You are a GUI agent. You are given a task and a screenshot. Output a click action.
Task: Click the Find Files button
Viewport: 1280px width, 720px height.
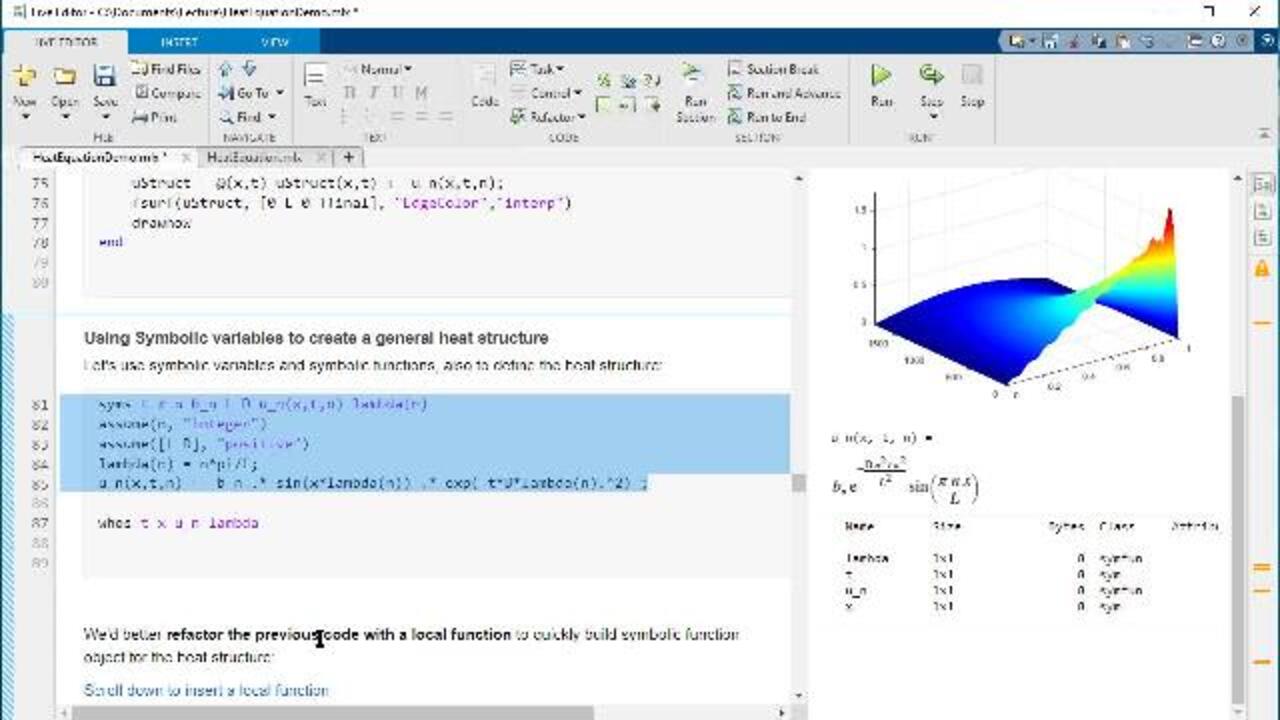[166, 69]
